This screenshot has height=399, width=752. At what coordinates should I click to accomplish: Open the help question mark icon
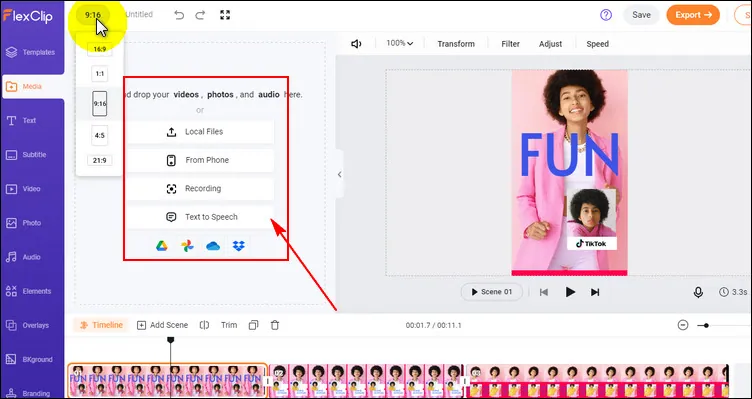606,15
